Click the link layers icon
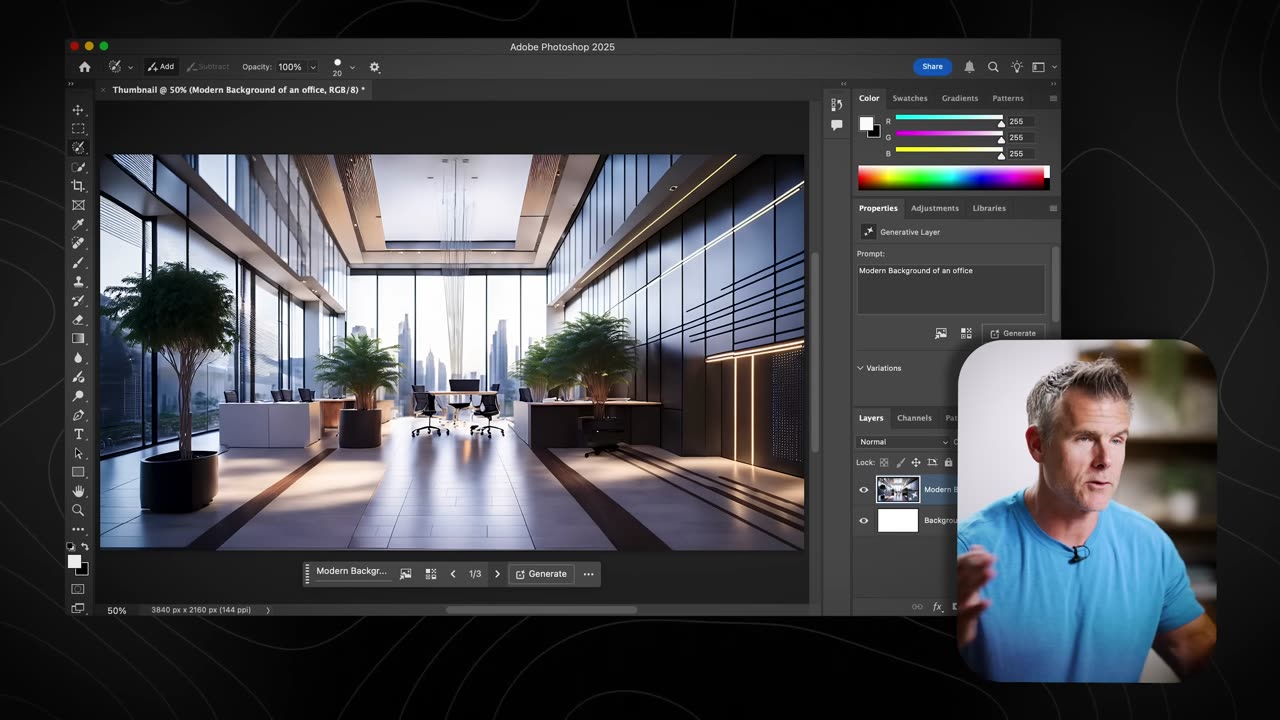1280x720 pixels. click(917, 606)
